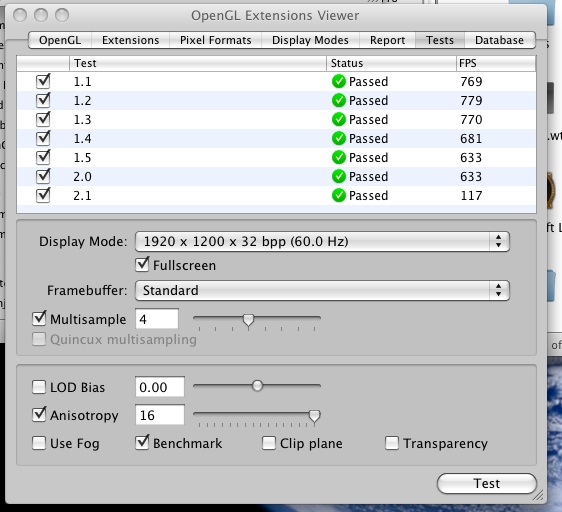Viewport: 562px width, 512px height.
Task: Uncheck the test 2.1 checkbox
Action: [x=43, y=195]
